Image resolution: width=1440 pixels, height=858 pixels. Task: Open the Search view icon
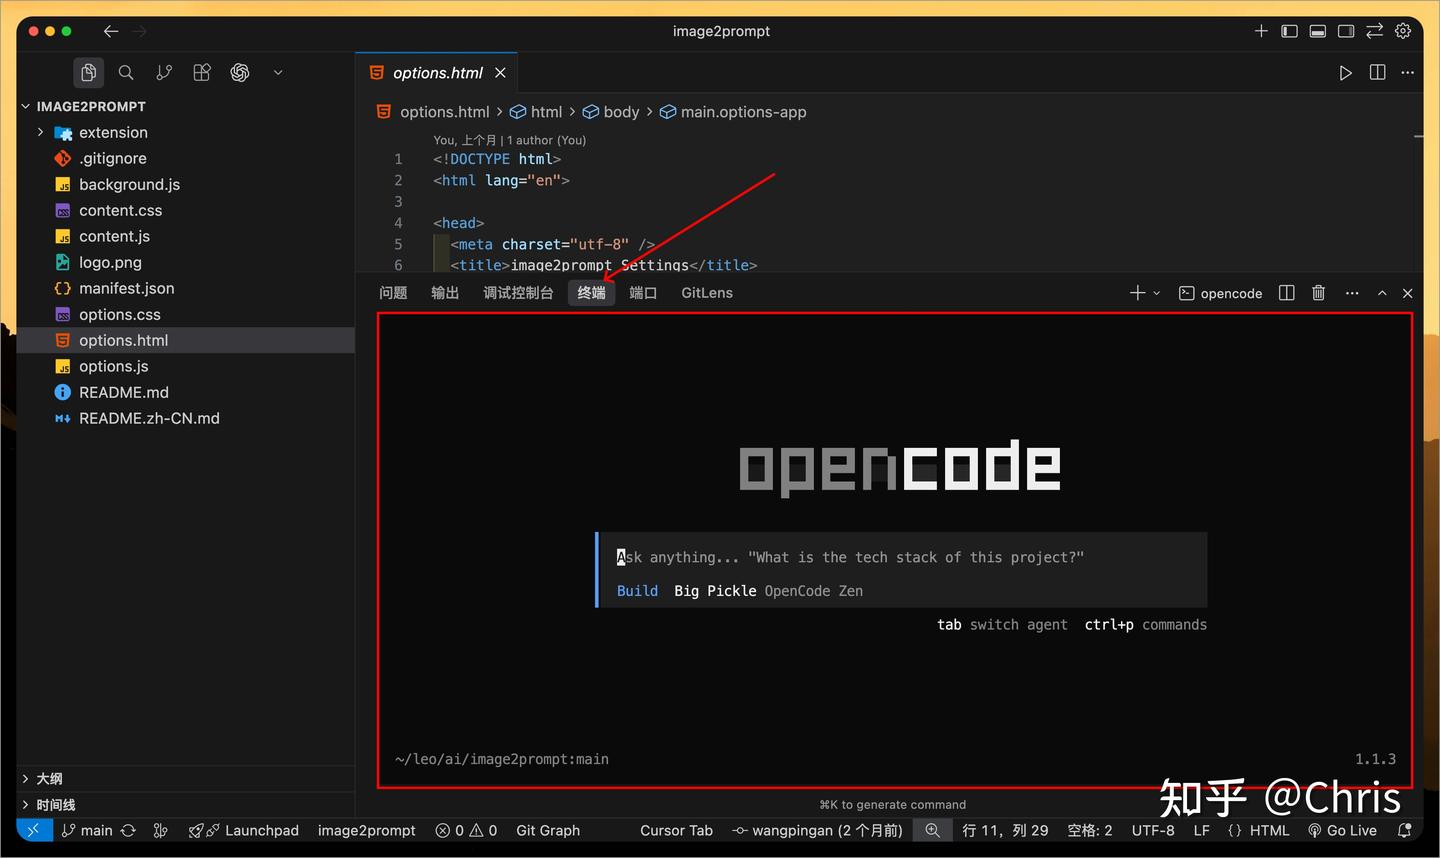pos(126,72)
